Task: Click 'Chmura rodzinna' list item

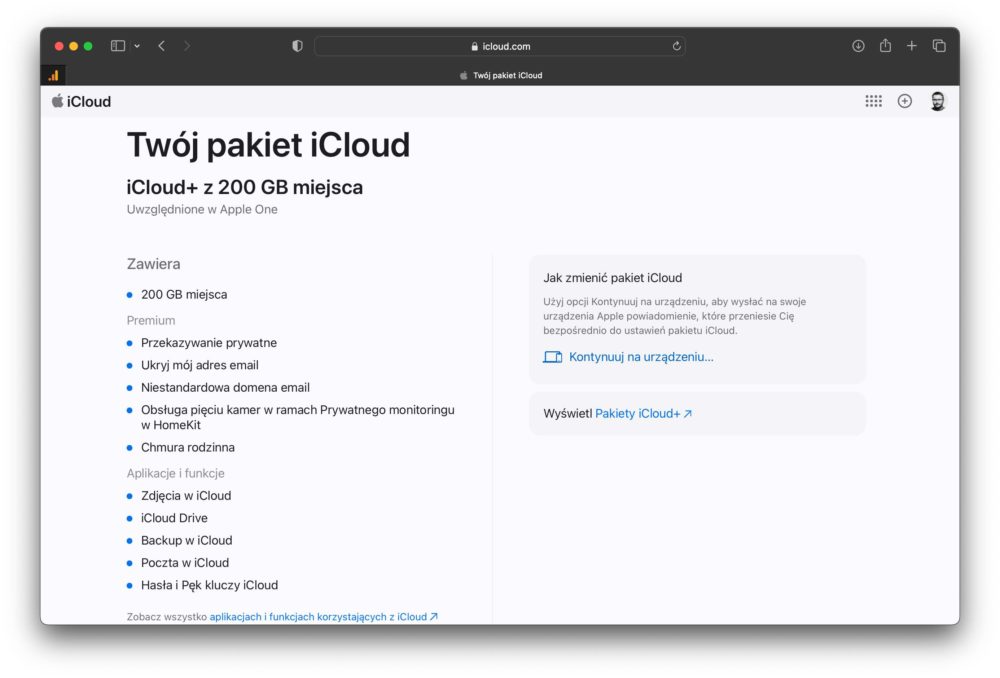Action: (x=188, y=448)
